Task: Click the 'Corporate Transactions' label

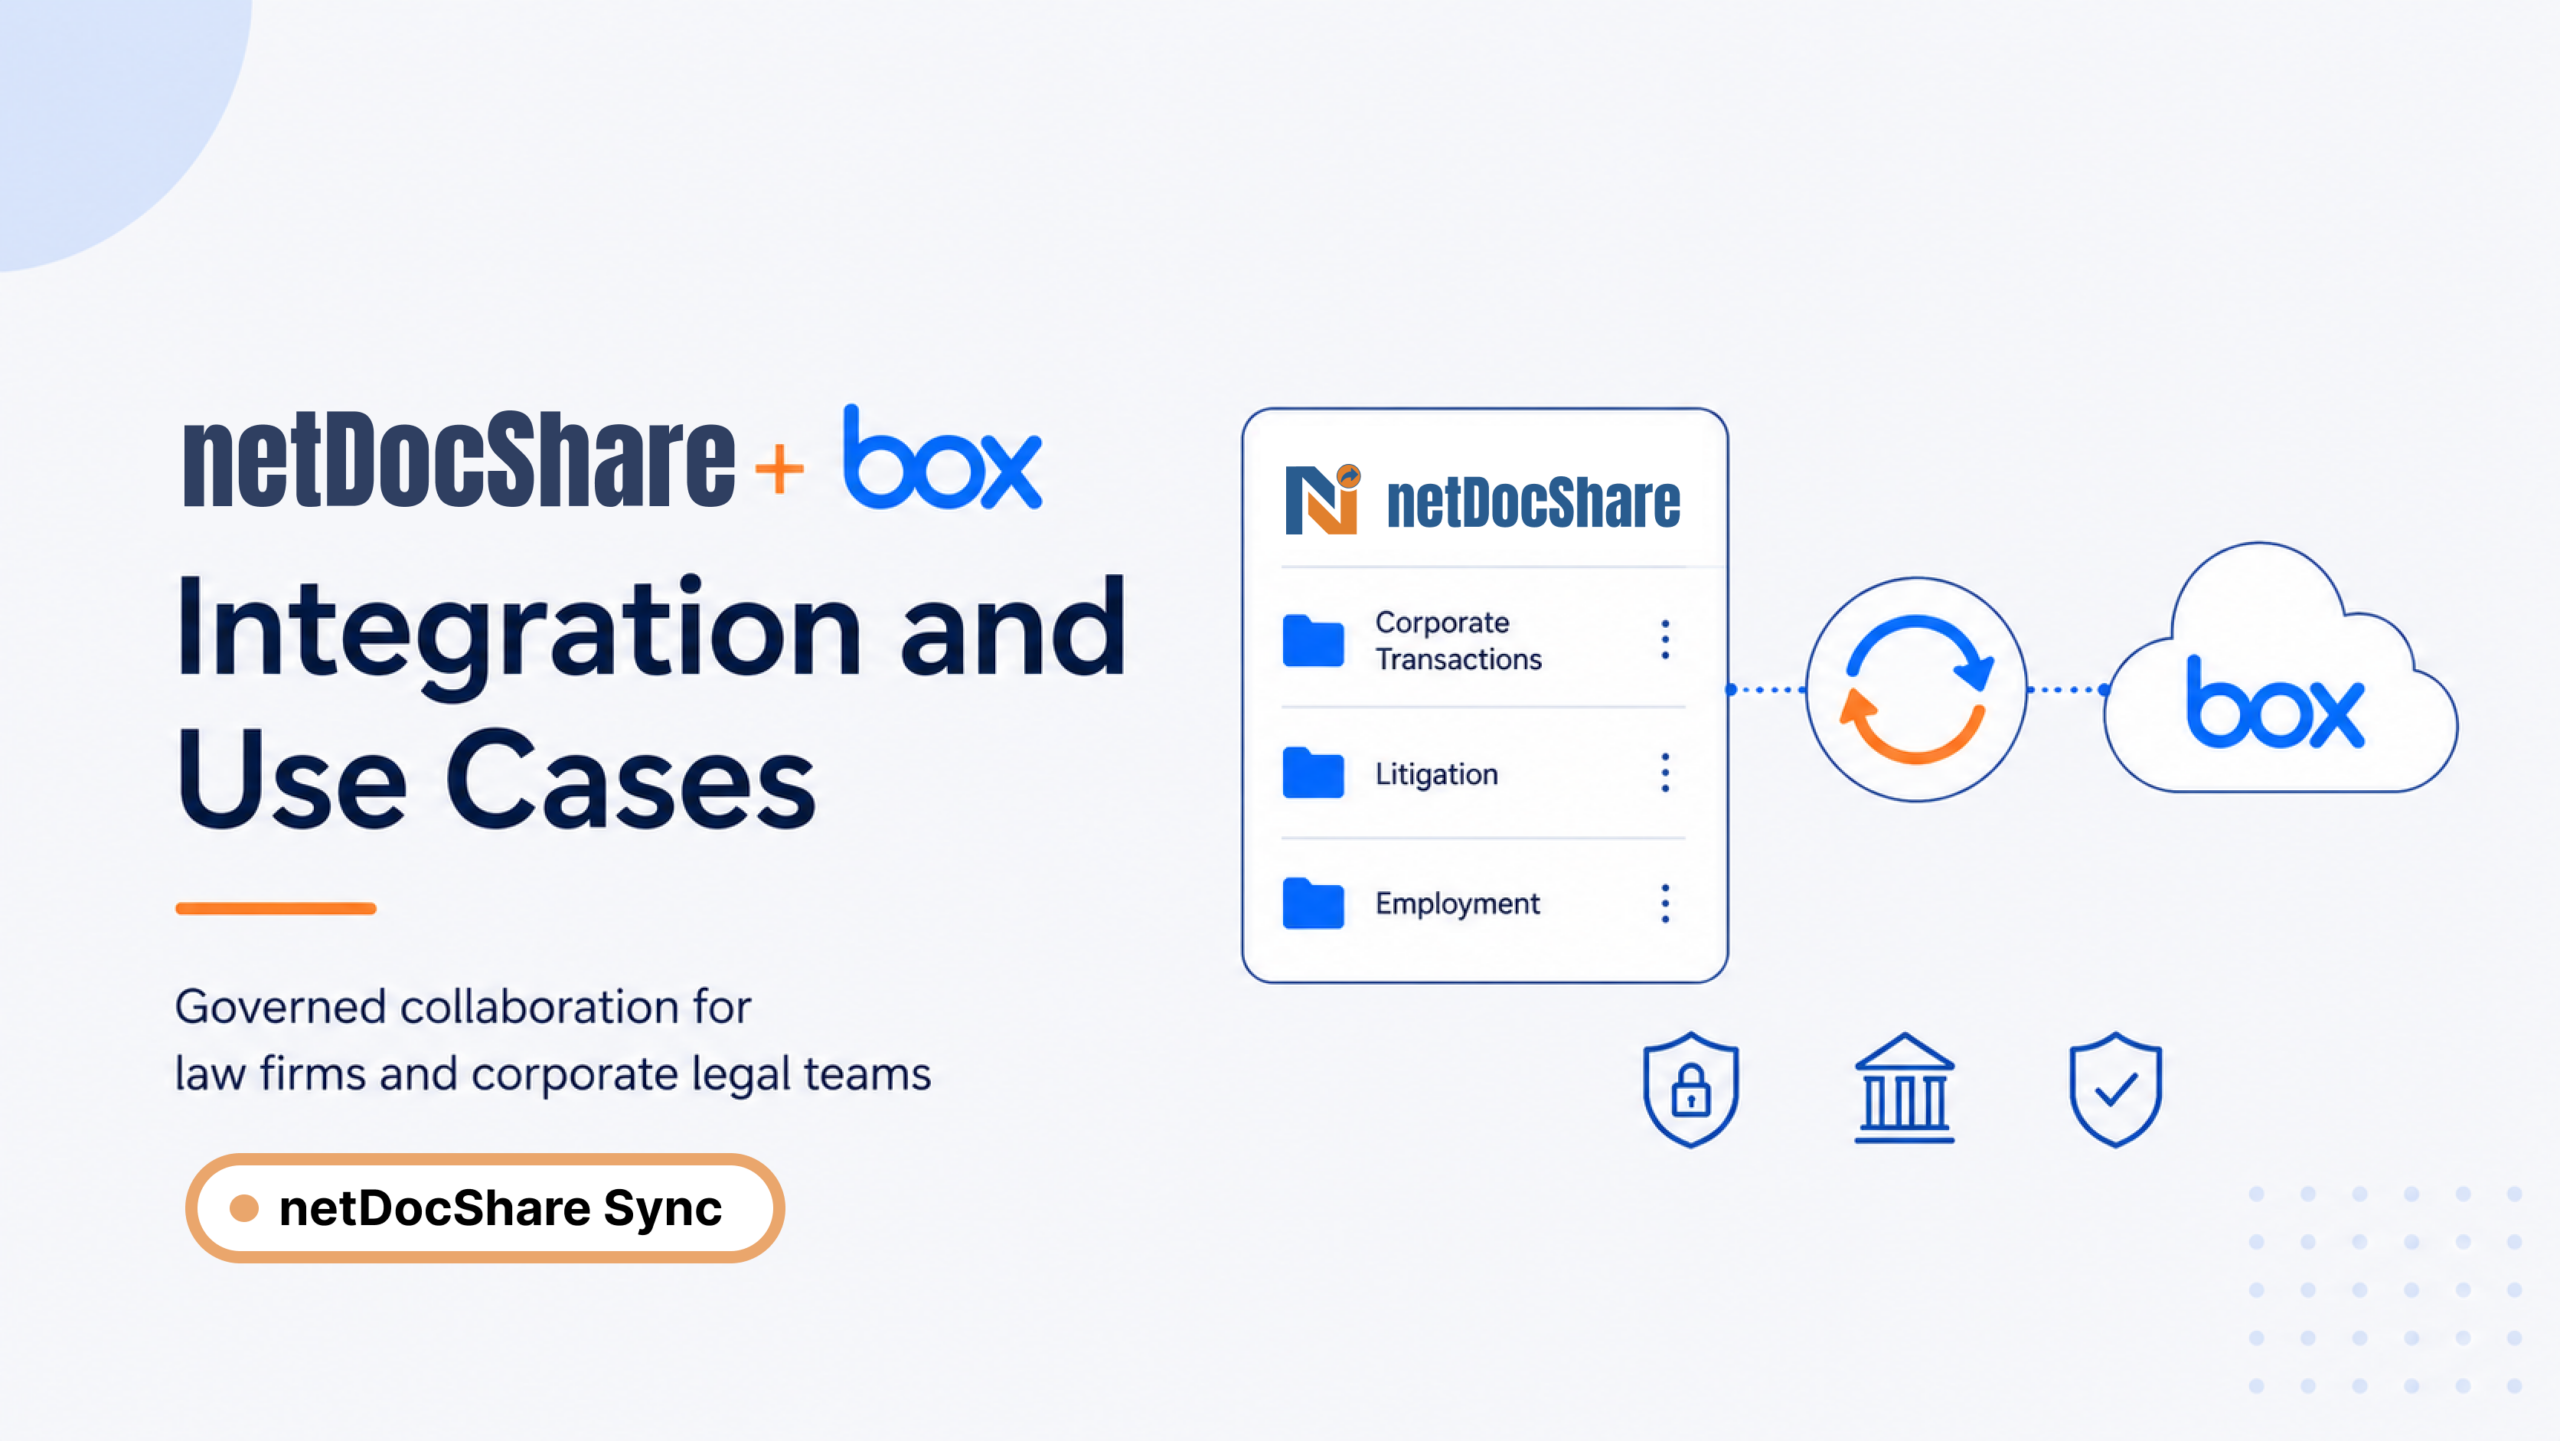Action: [x=1458, y=640]
